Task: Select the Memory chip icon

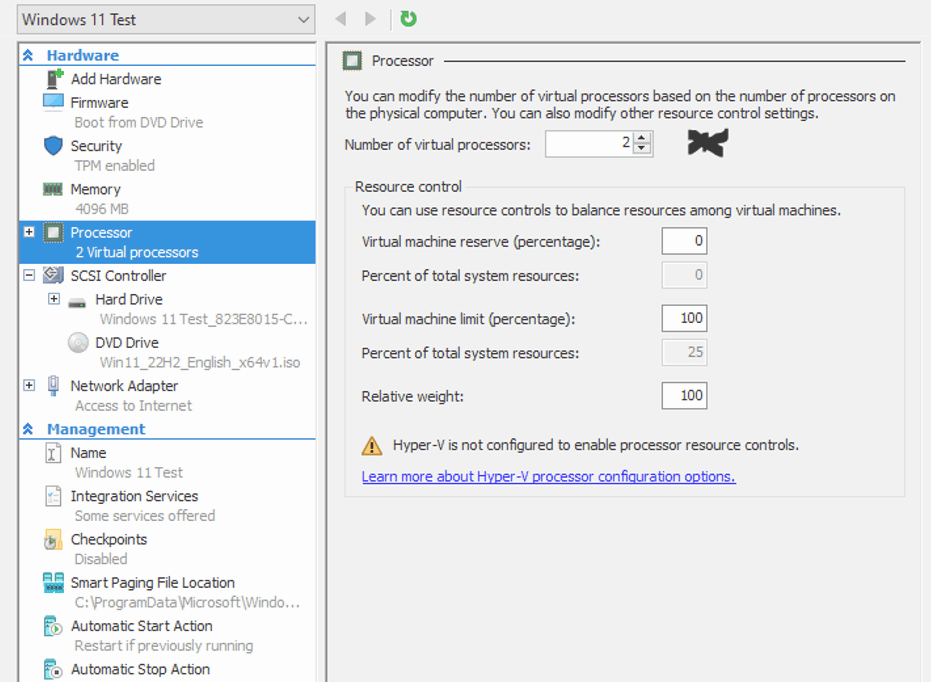Action: pos(54,189)
